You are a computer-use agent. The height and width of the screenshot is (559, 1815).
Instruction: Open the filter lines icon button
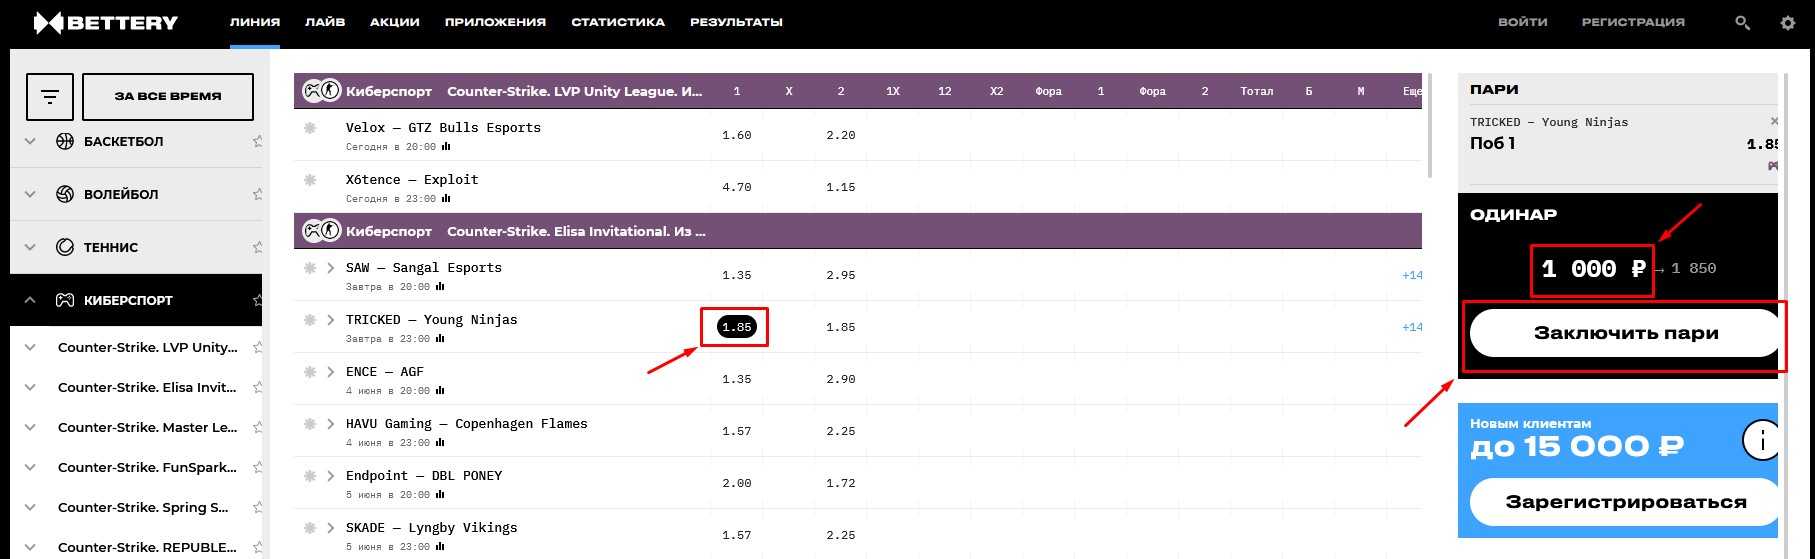click(x=50, y=96)
